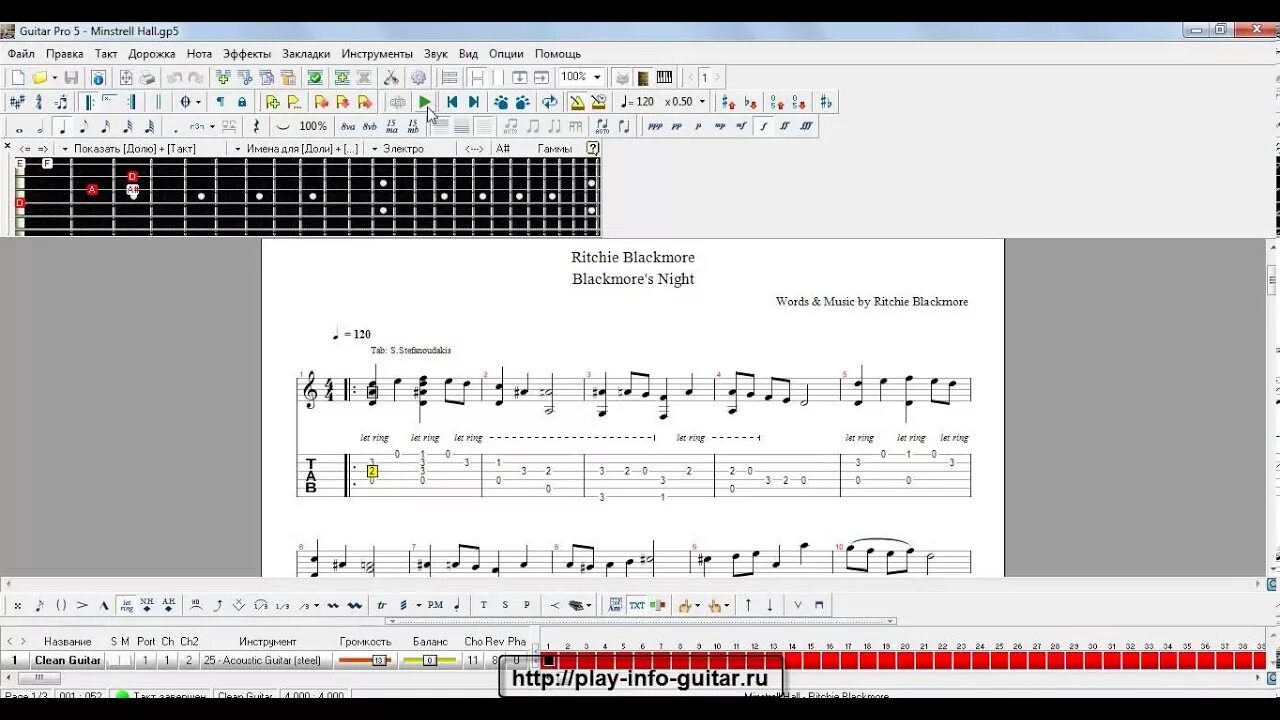Insert text with the TXT icon

(x=637, y=605)
